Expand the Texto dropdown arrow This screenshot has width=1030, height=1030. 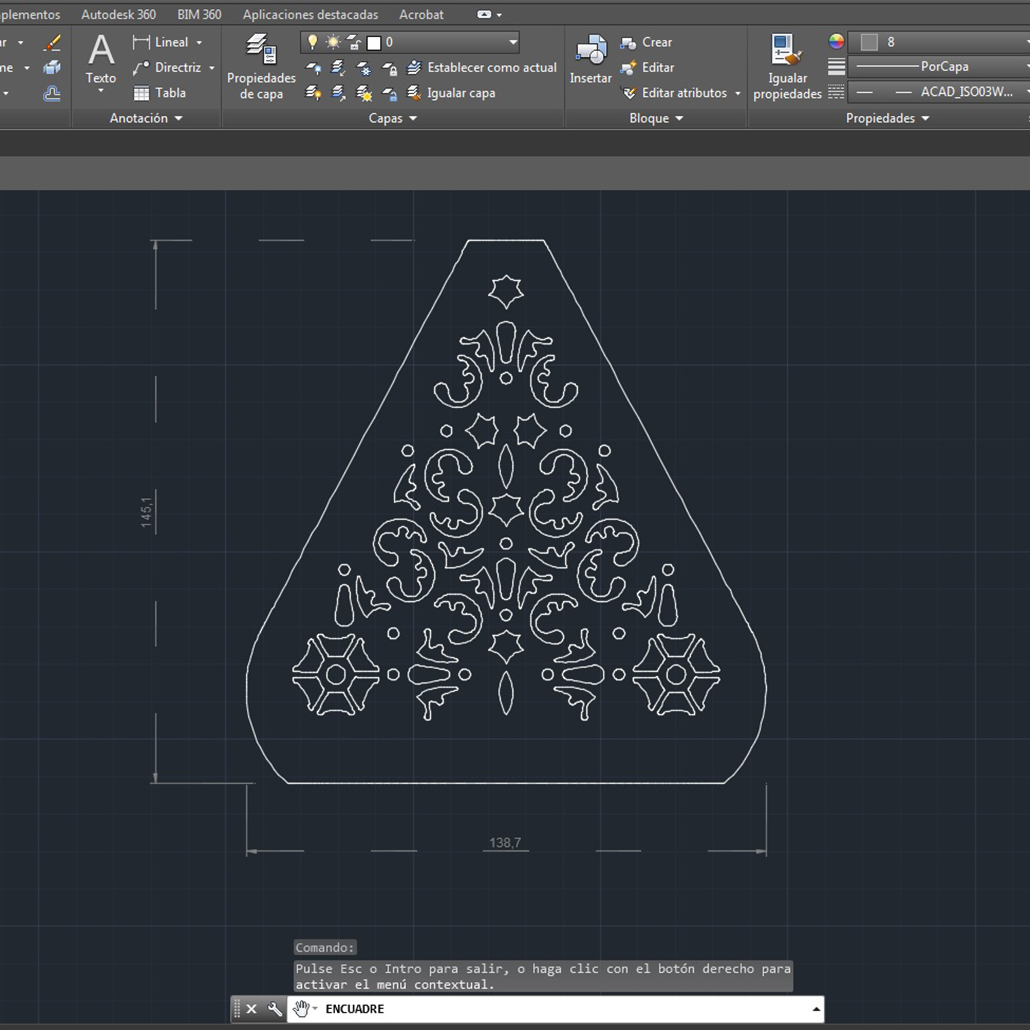click(x=101, y=91)
